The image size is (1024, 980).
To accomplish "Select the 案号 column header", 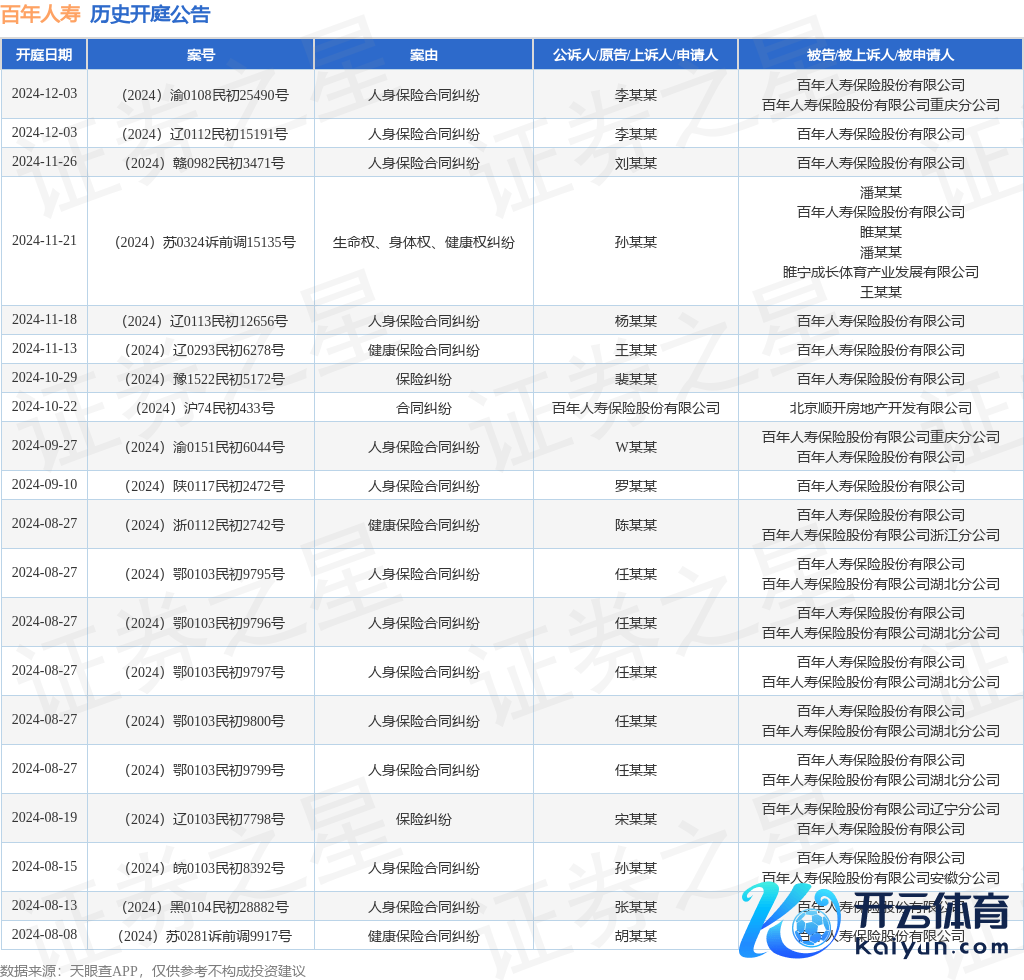I will [x=200, y=55].
